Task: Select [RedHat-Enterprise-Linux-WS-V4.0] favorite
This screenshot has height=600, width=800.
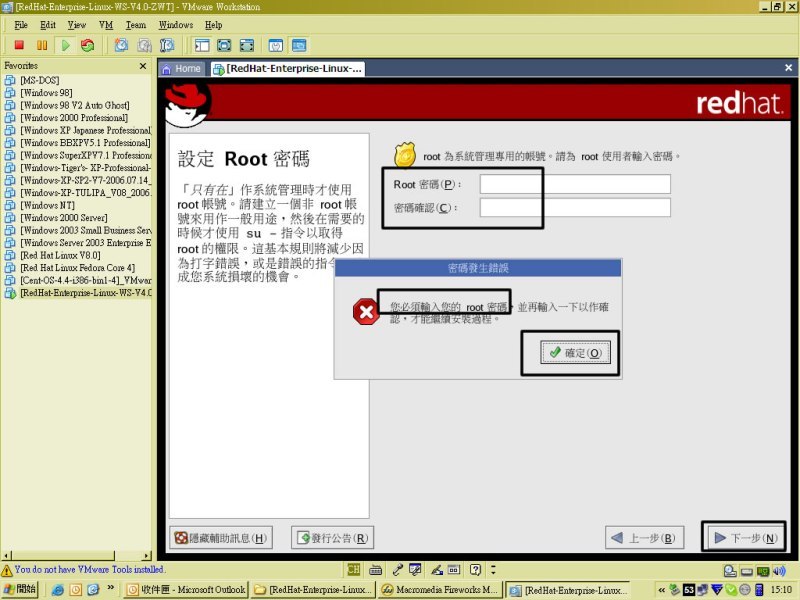Action: point(85,292)
